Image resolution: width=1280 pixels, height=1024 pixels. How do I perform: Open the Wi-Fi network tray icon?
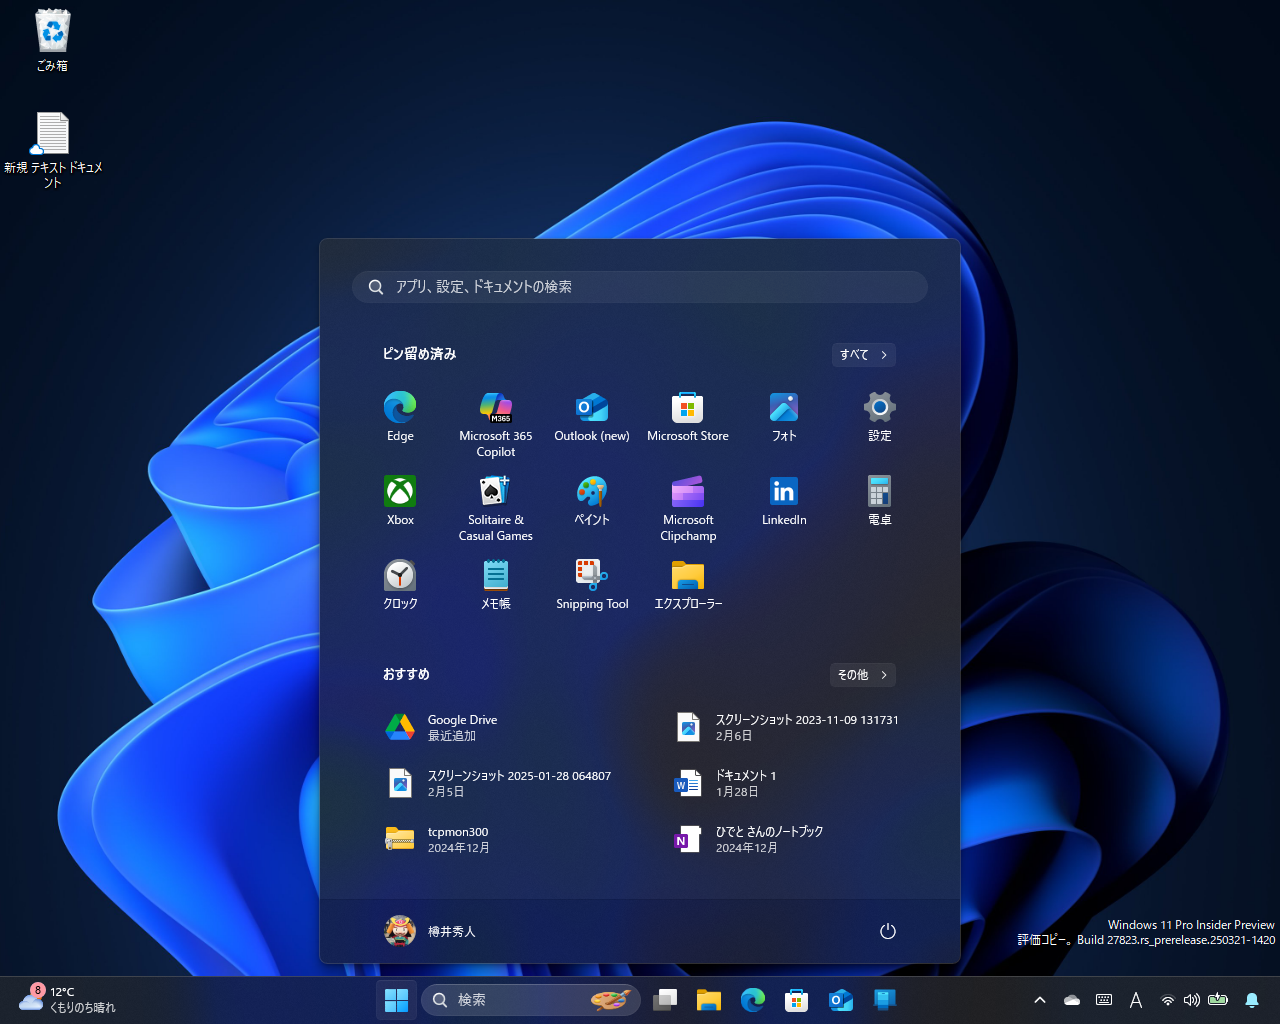[x=1167, y=1000]
